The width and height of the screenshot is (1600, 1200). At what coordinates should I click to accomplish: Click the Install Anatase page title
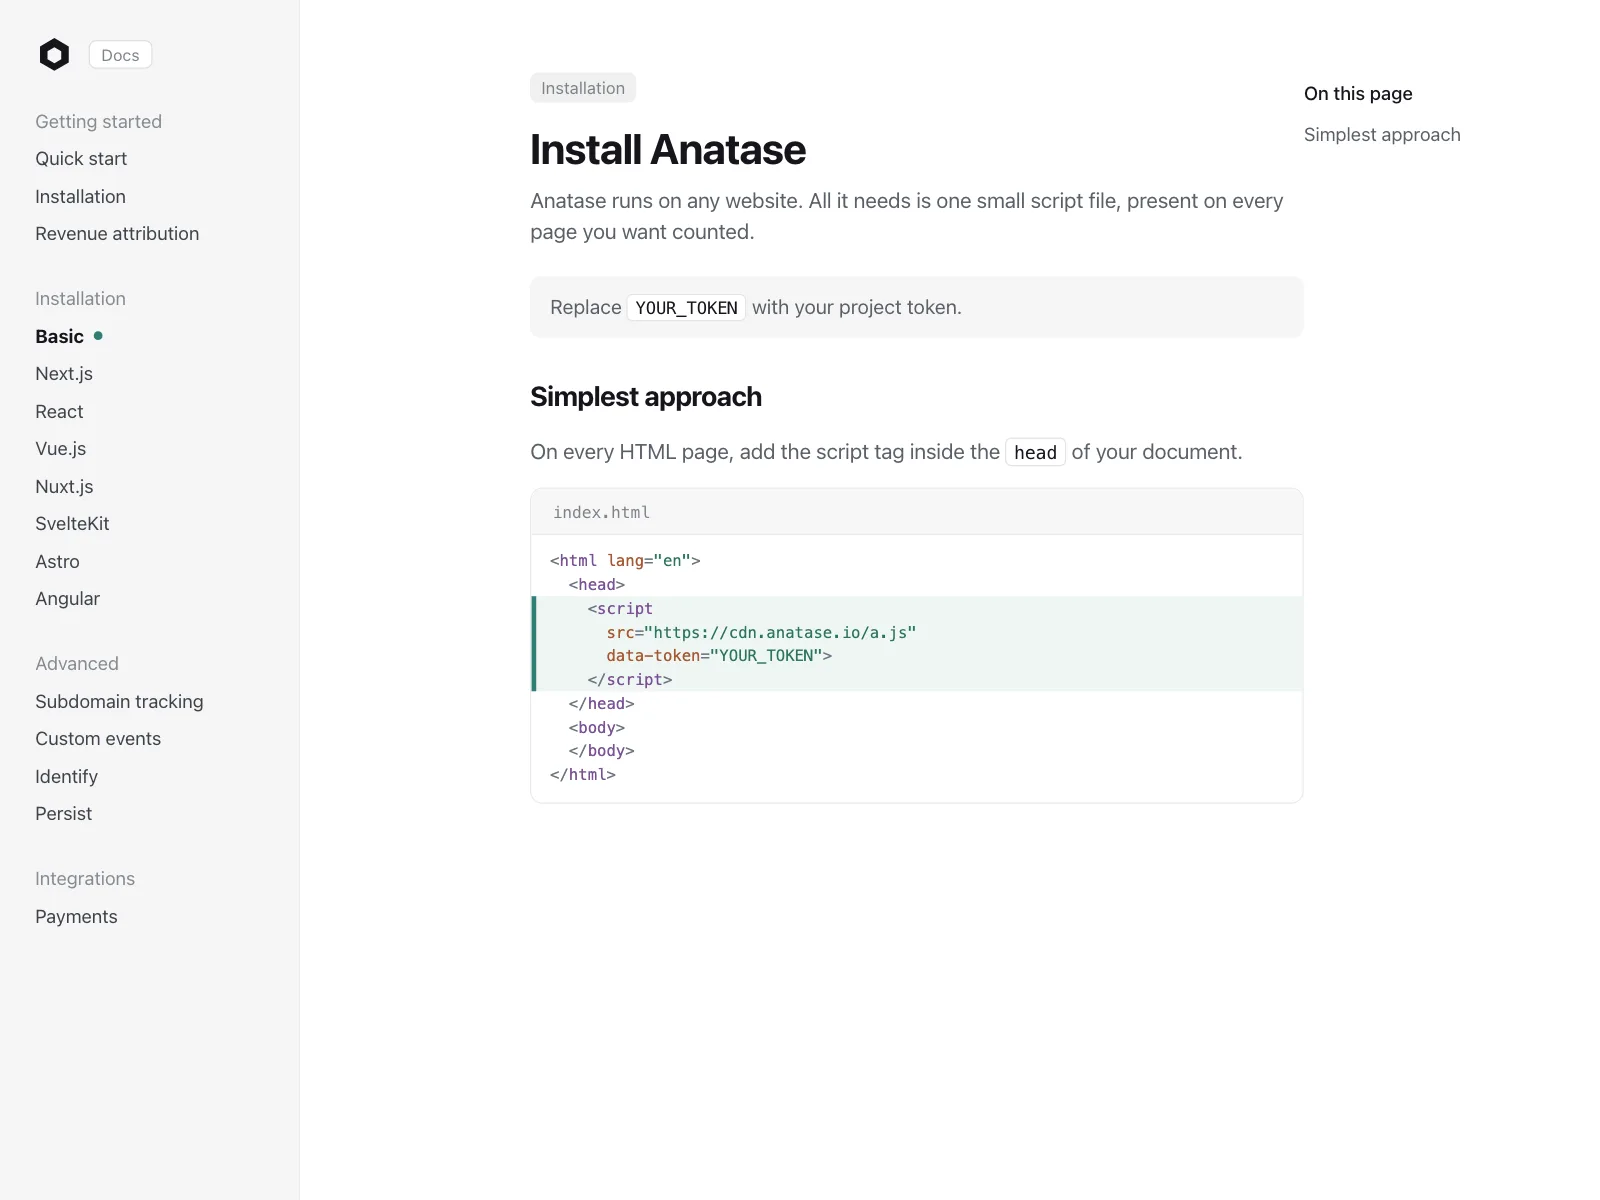(668, 150)
